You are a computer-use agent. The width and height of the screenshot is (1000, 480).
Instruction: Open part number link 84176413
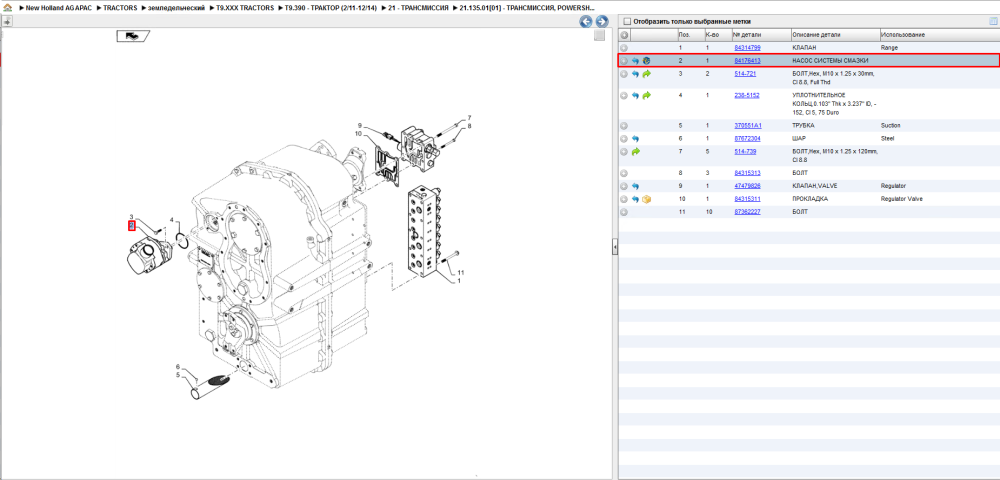click(x=747, y=61)
